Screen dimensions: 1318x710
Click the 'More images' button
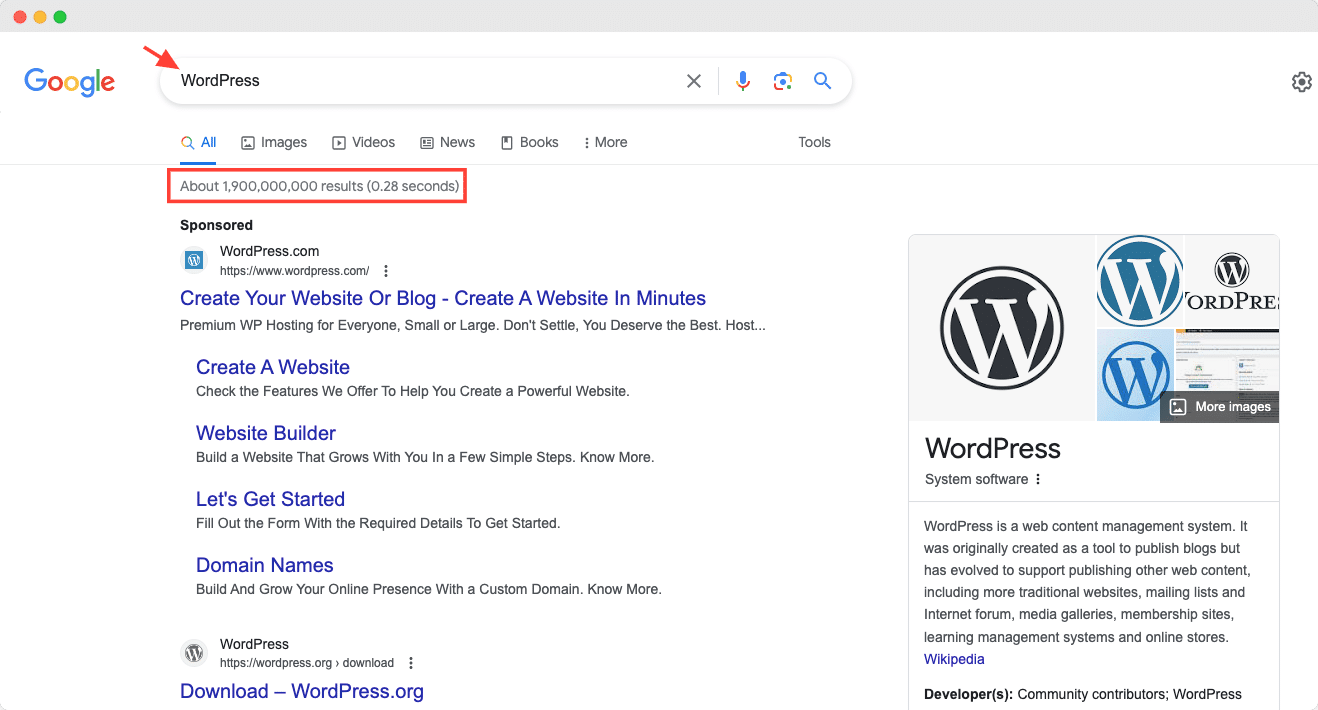[x=1220, y=407]
